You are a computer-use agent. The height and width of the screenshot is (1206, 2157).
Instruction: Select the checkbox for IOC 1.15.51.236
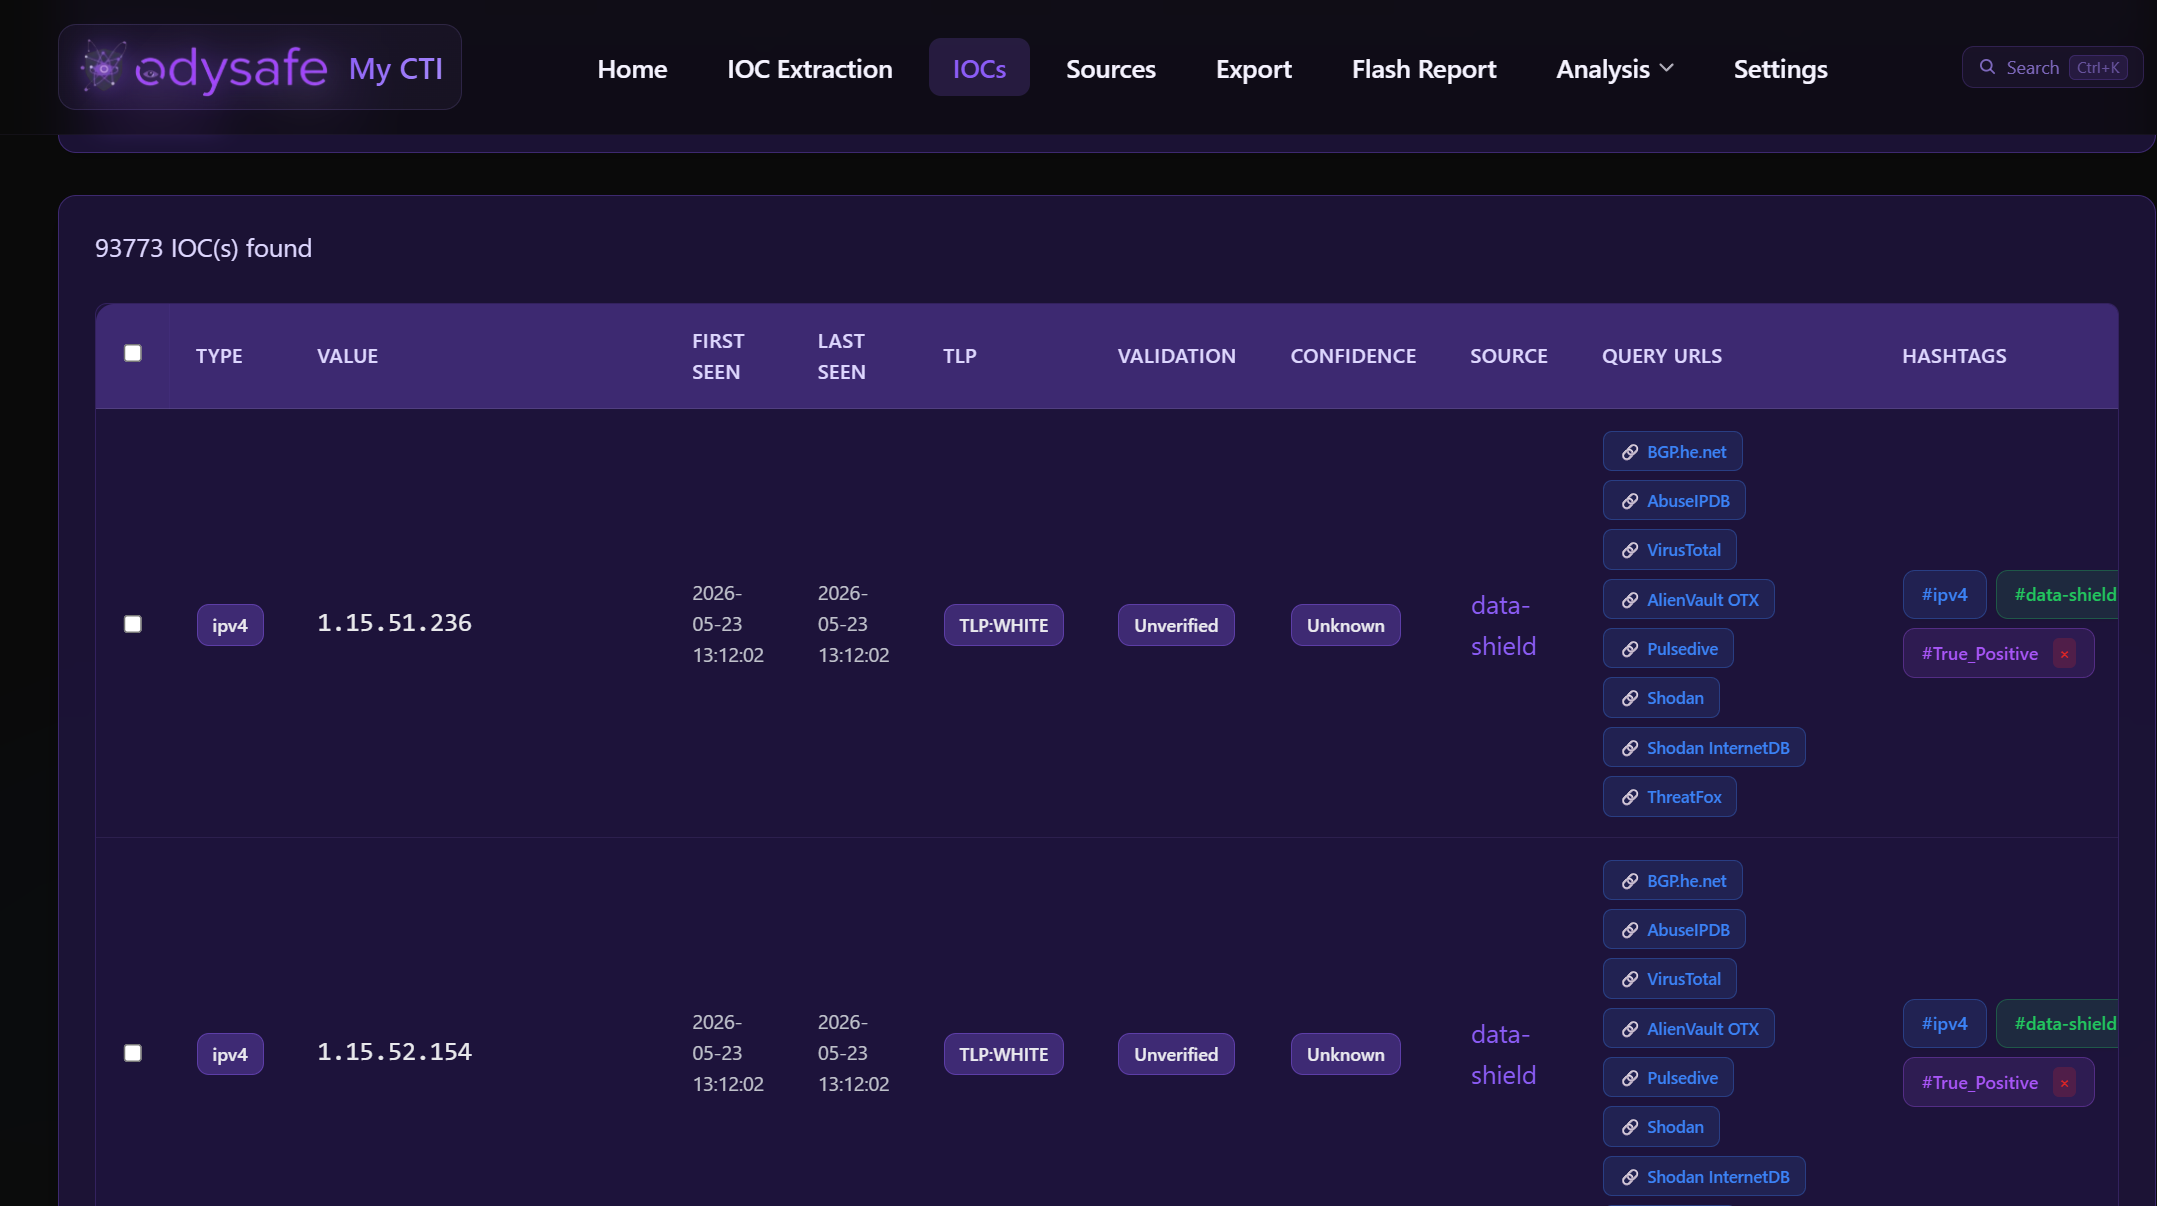tap(133, 624)
